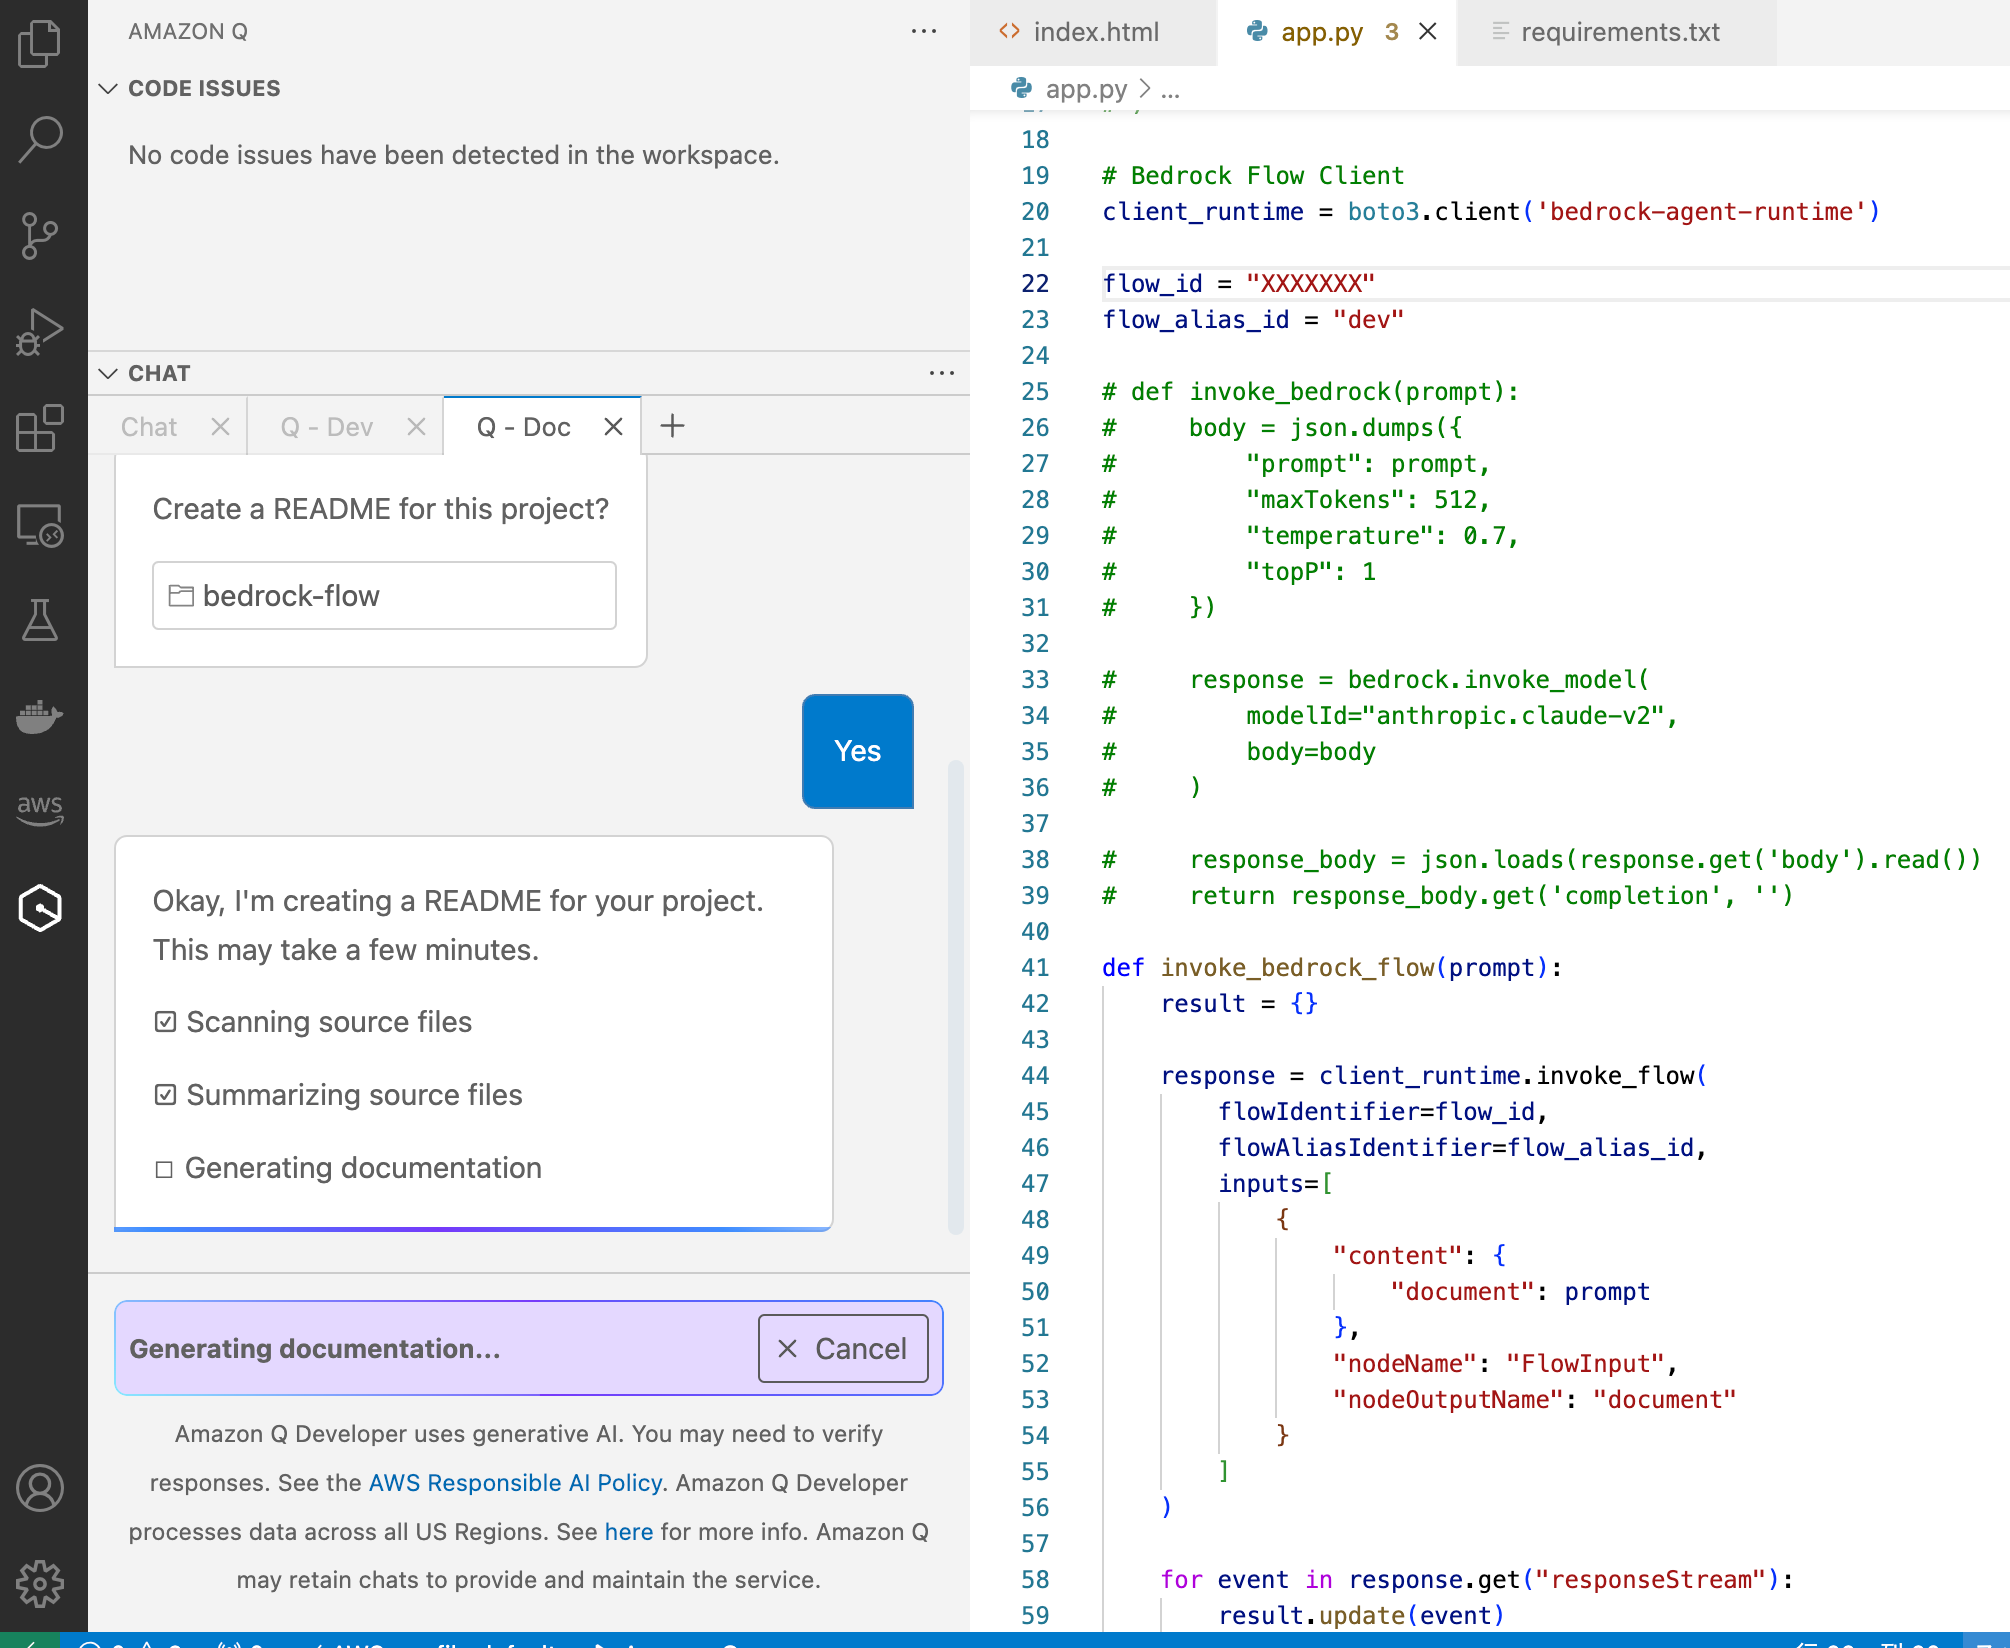The width and height of the screenshot is (2010, 1648).
Task: Open the AWS Responsible AI Policy link
Action: 515,1482
